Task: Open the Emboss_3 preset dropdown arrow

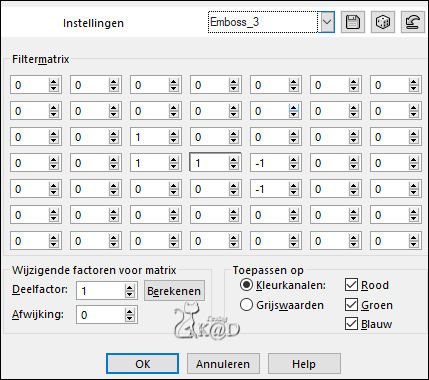Action: 327,22
